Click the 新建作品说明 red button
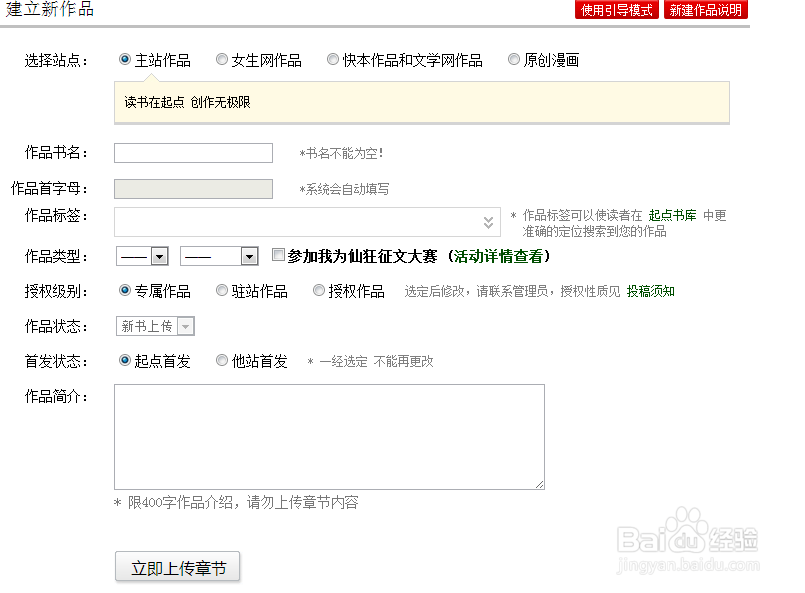This screenshot has width=805, height=593. [706, 10]
